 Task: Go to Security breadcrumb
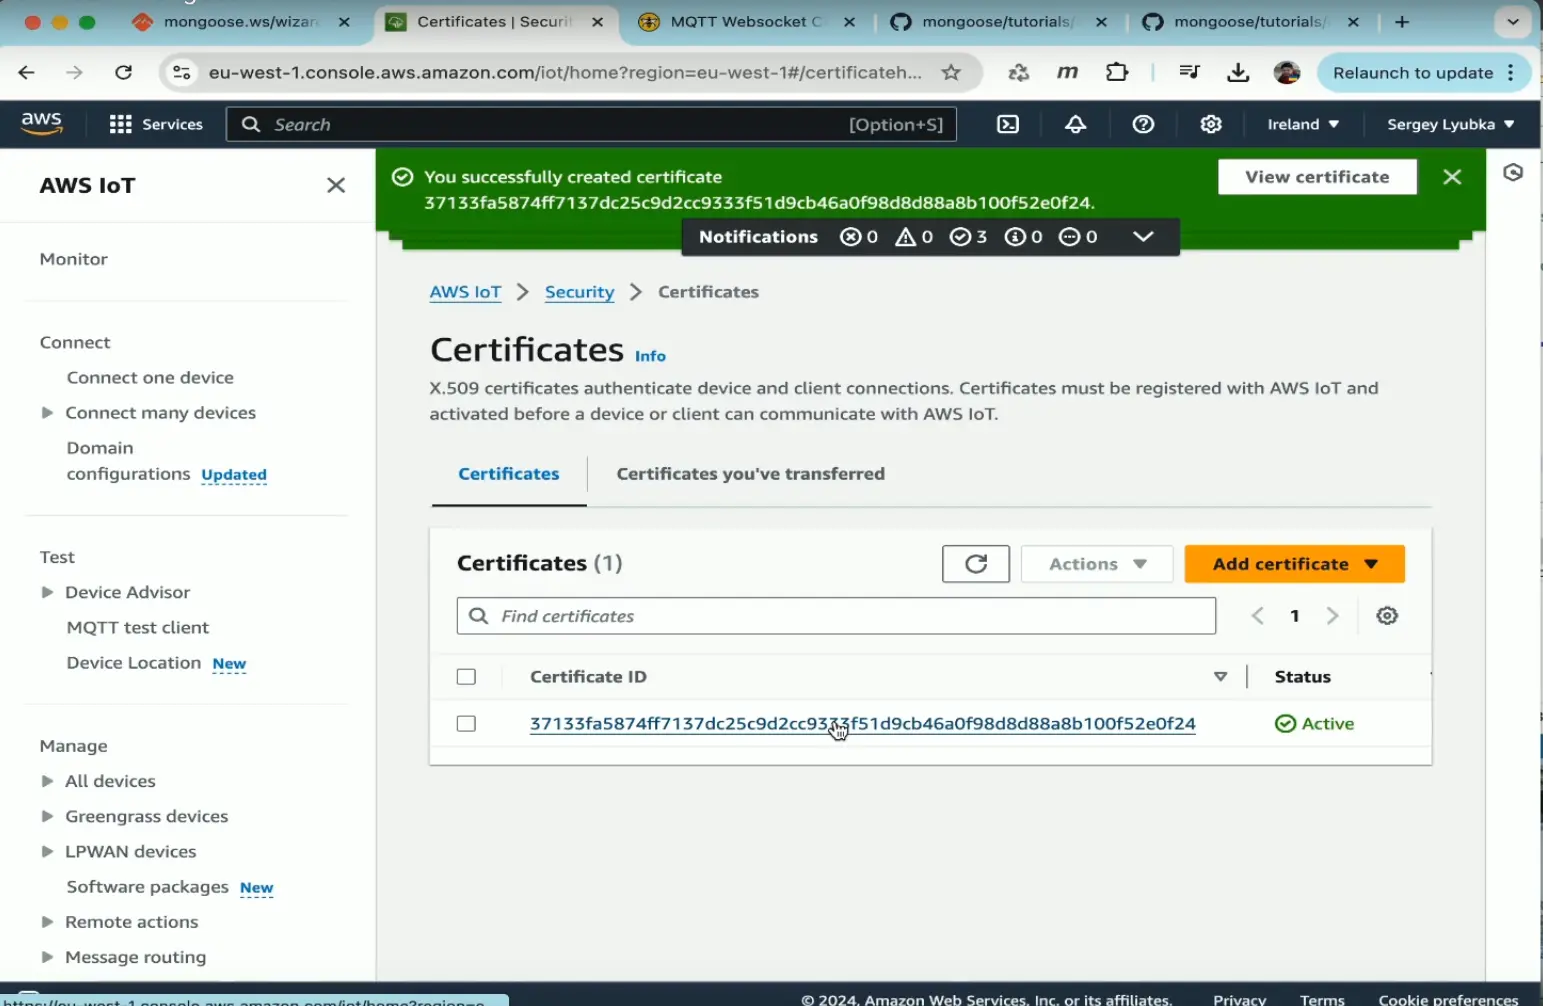[579, 292]
